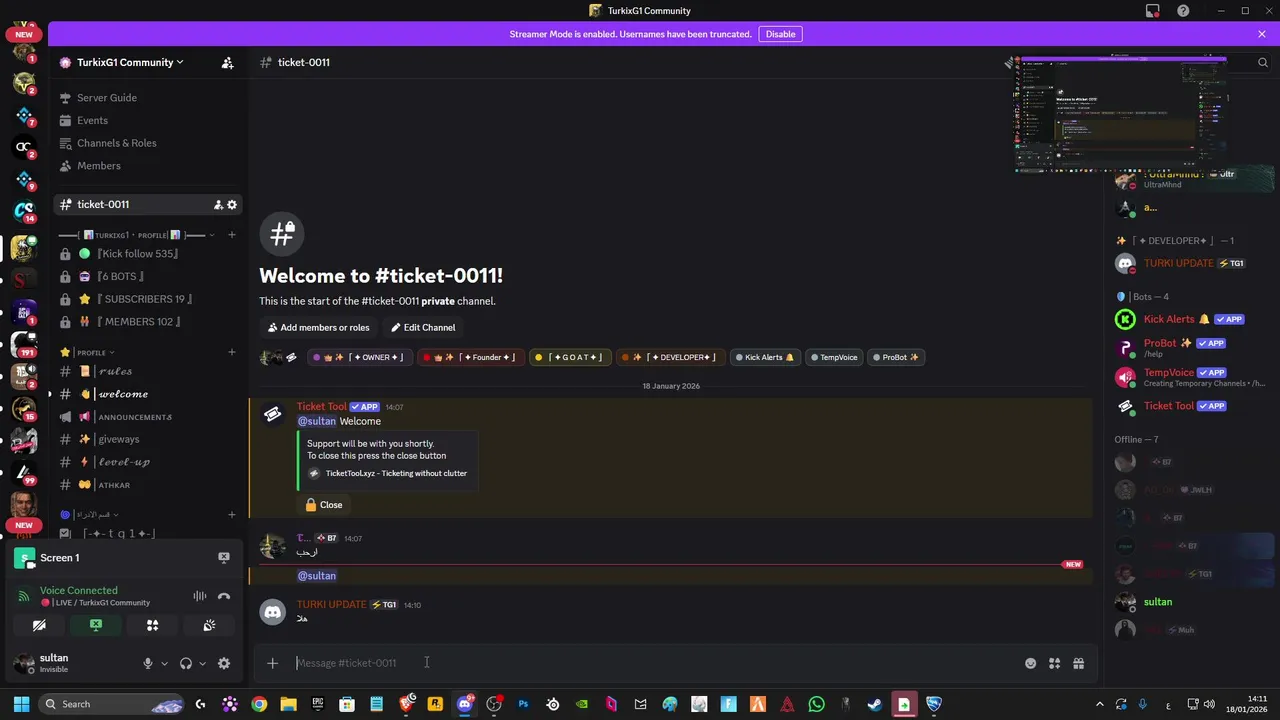Open the TicketTool.xyz footer link
This screenshot has height=720, width=1280.
tap(396, 473)
